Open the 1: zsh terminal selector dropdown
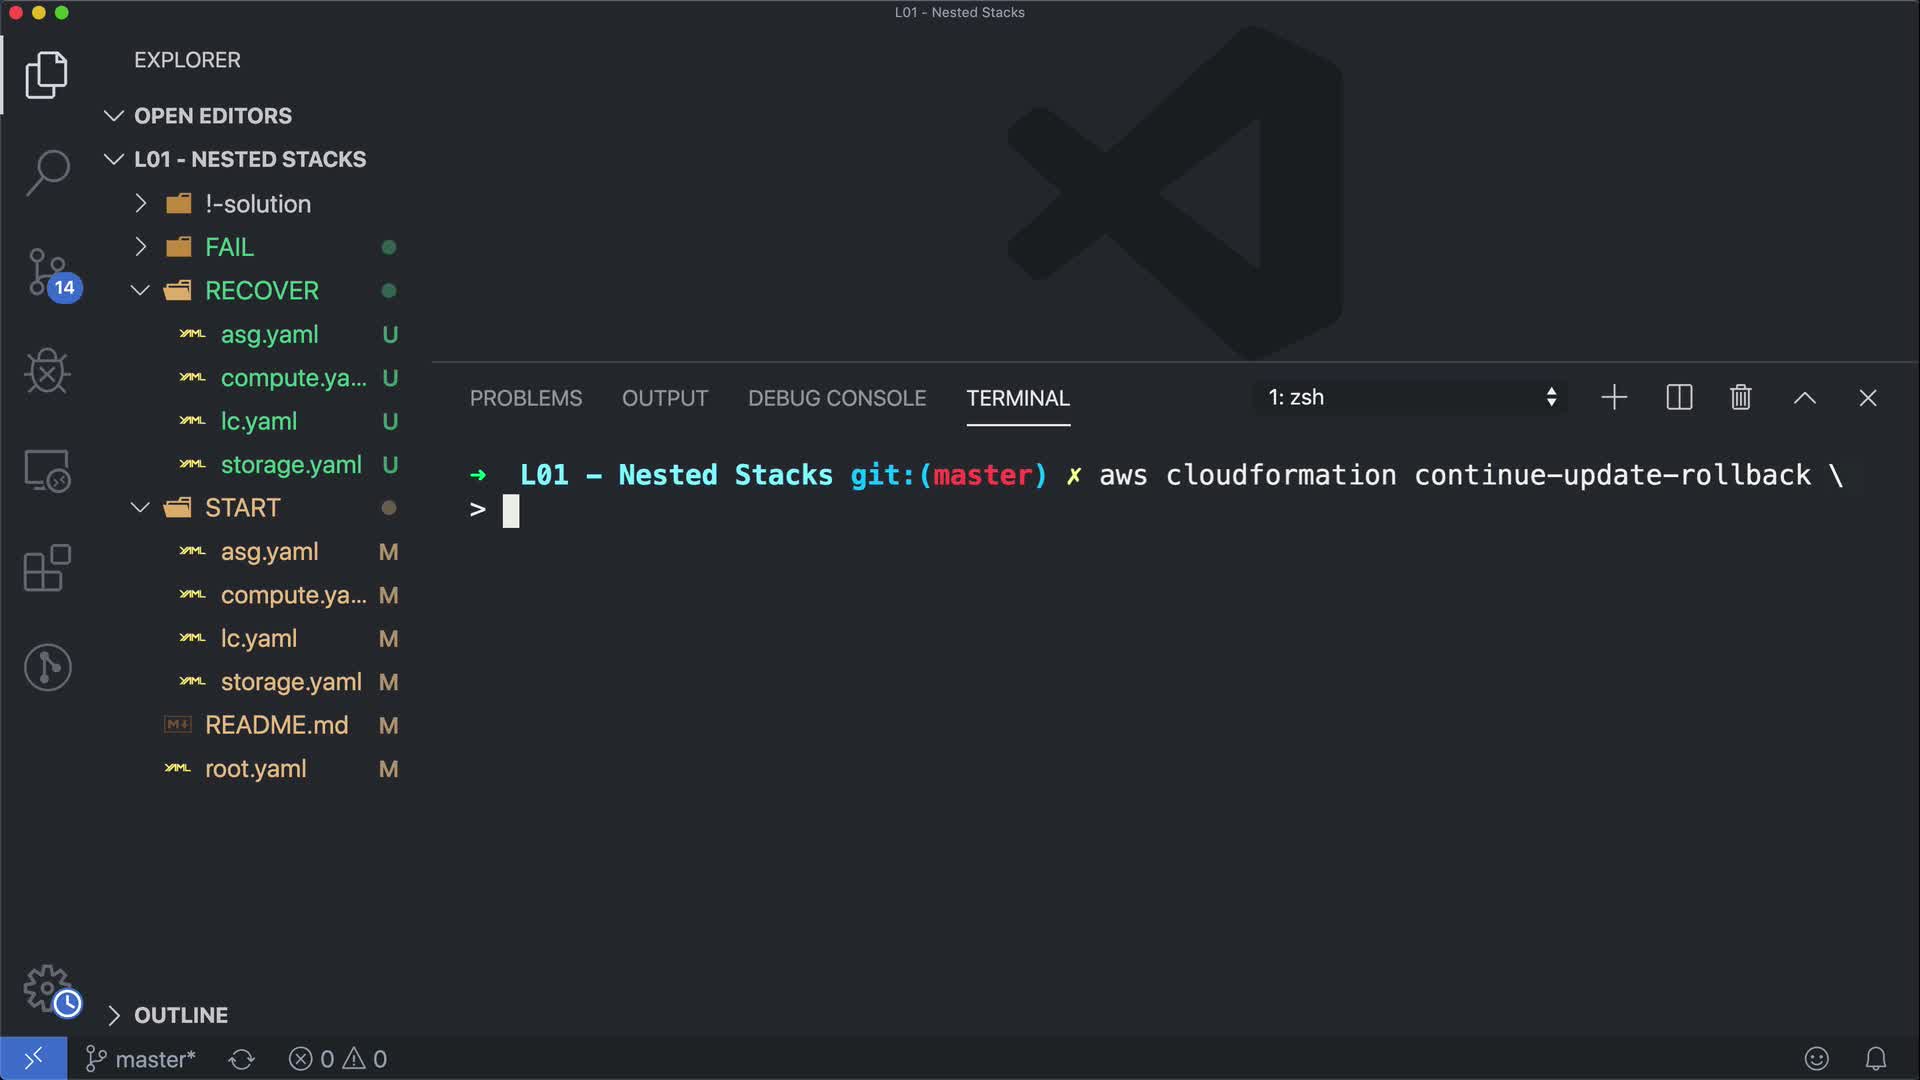This screenshot has width=1920, height=1080. (1411, 398)
